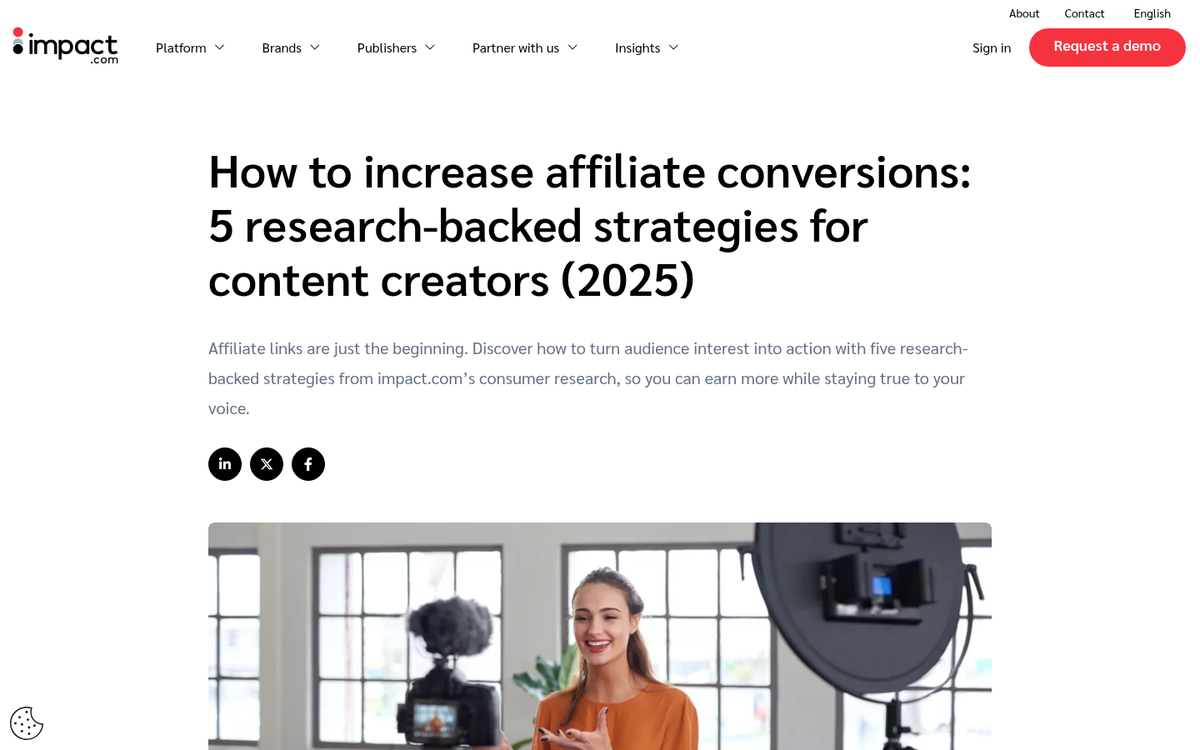This screenshot has height=750, width=1200.
Task: Expand the Partner with us dropdown
Action: coord(524,48)
